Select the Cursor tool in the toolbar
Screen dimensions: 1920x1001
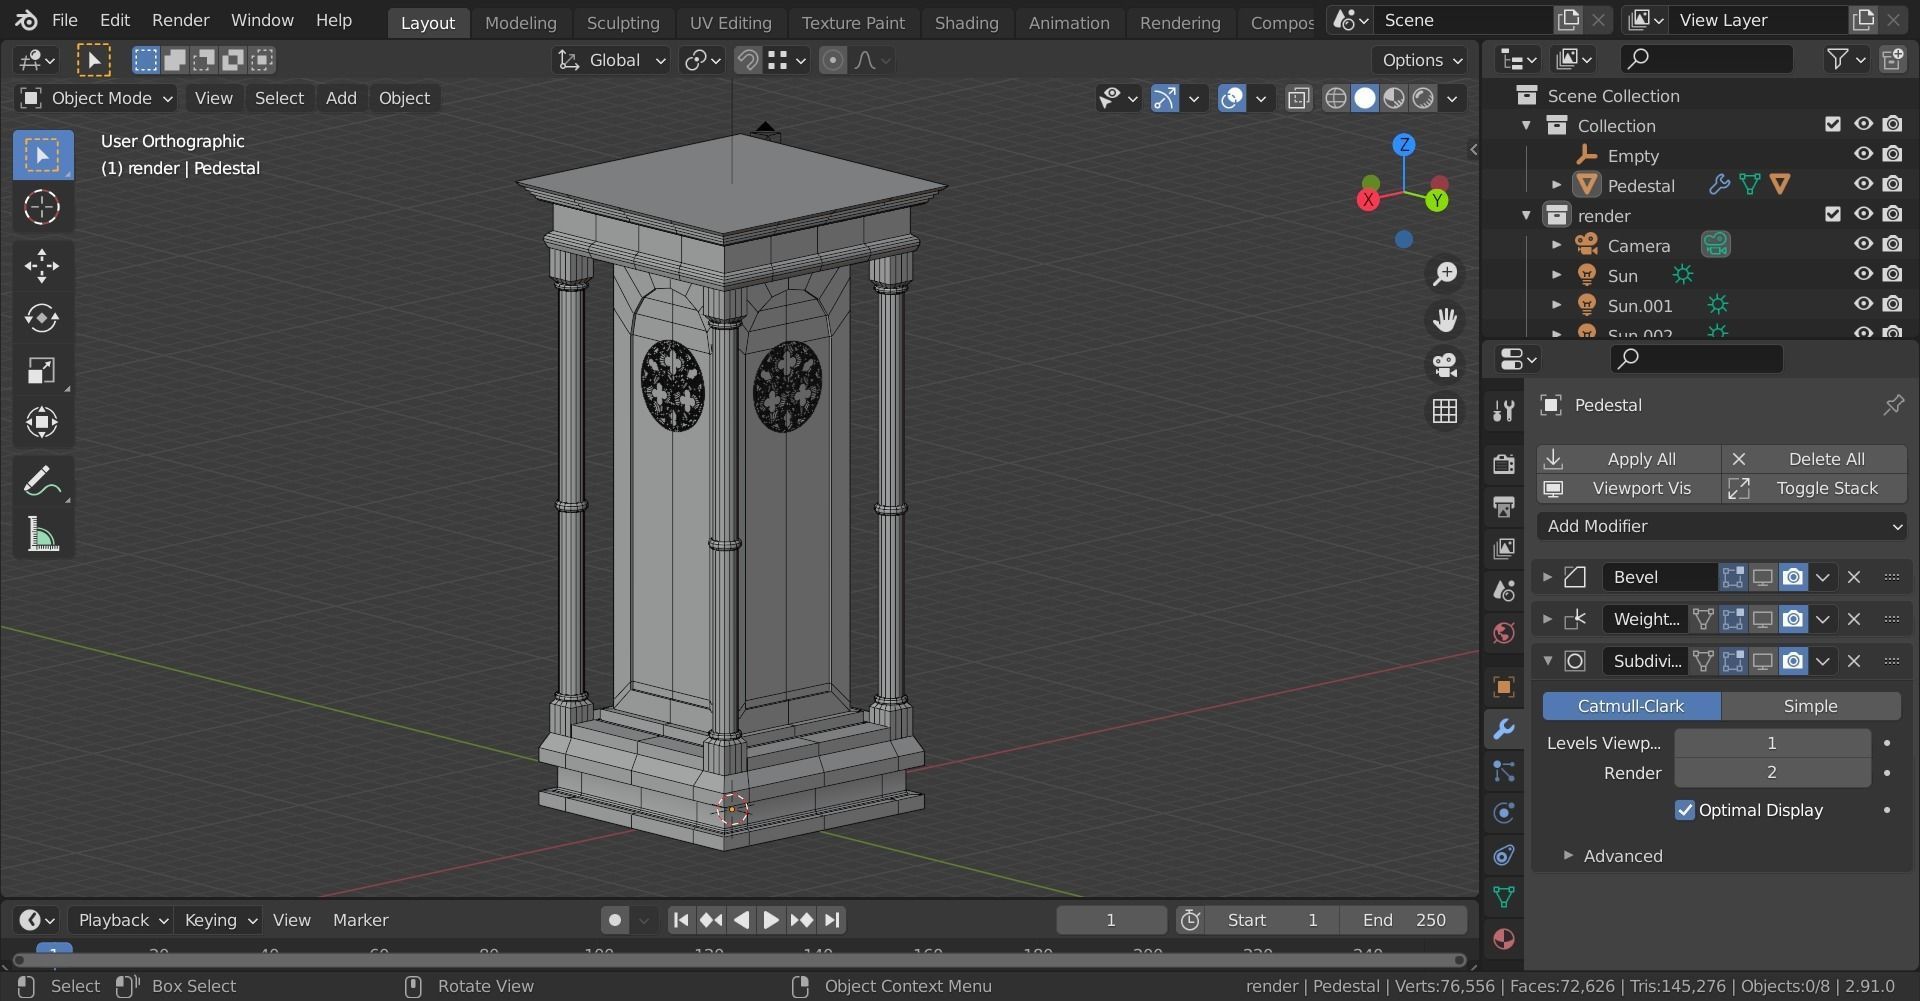[x=42, y=208]
